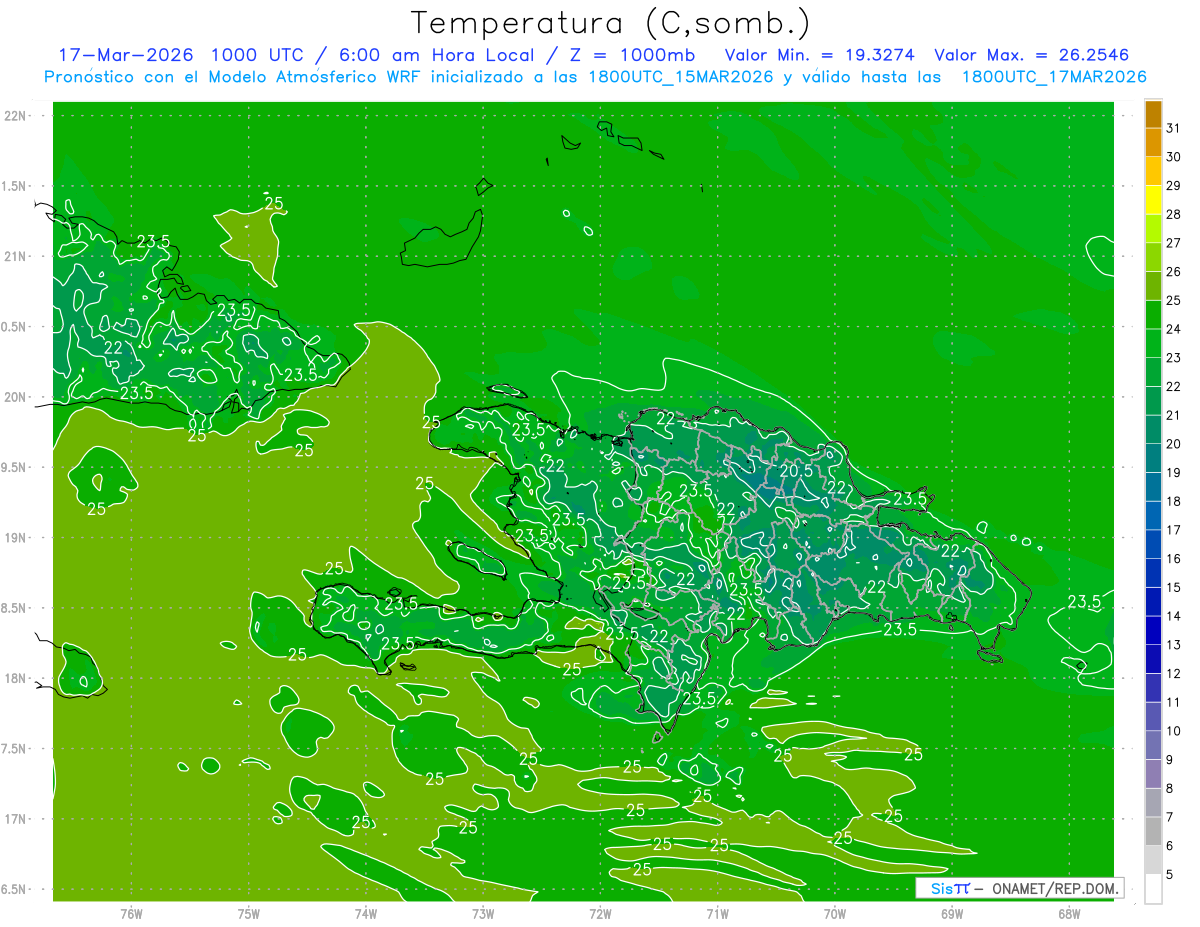
Task: Click the '68W' longitude axis label
Action: click(1069, 915)
